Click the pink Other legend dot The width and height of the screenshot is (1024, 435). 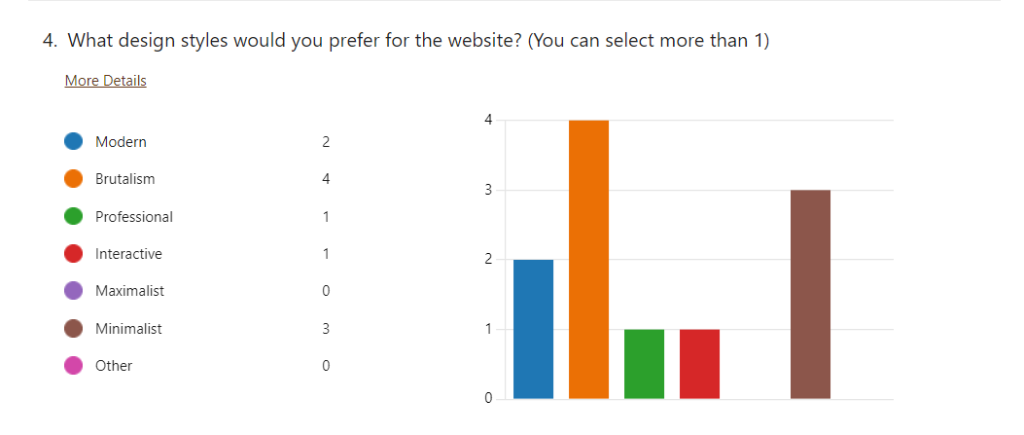[73, 366]
